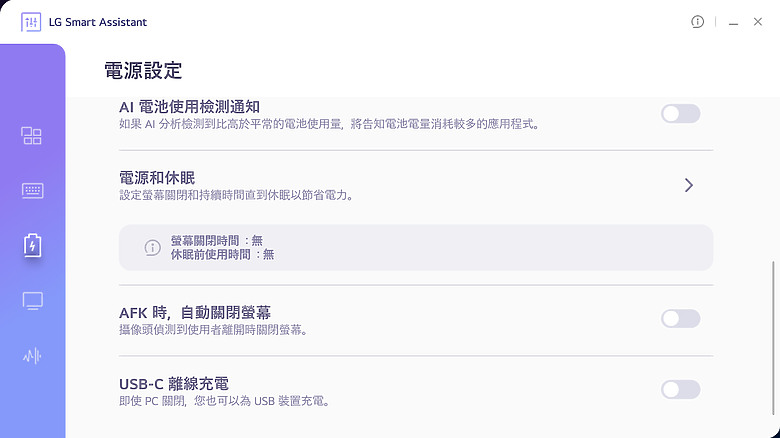Open the sound waveform sidebar icon
The image size is (780, 438).
click(32, 356)
